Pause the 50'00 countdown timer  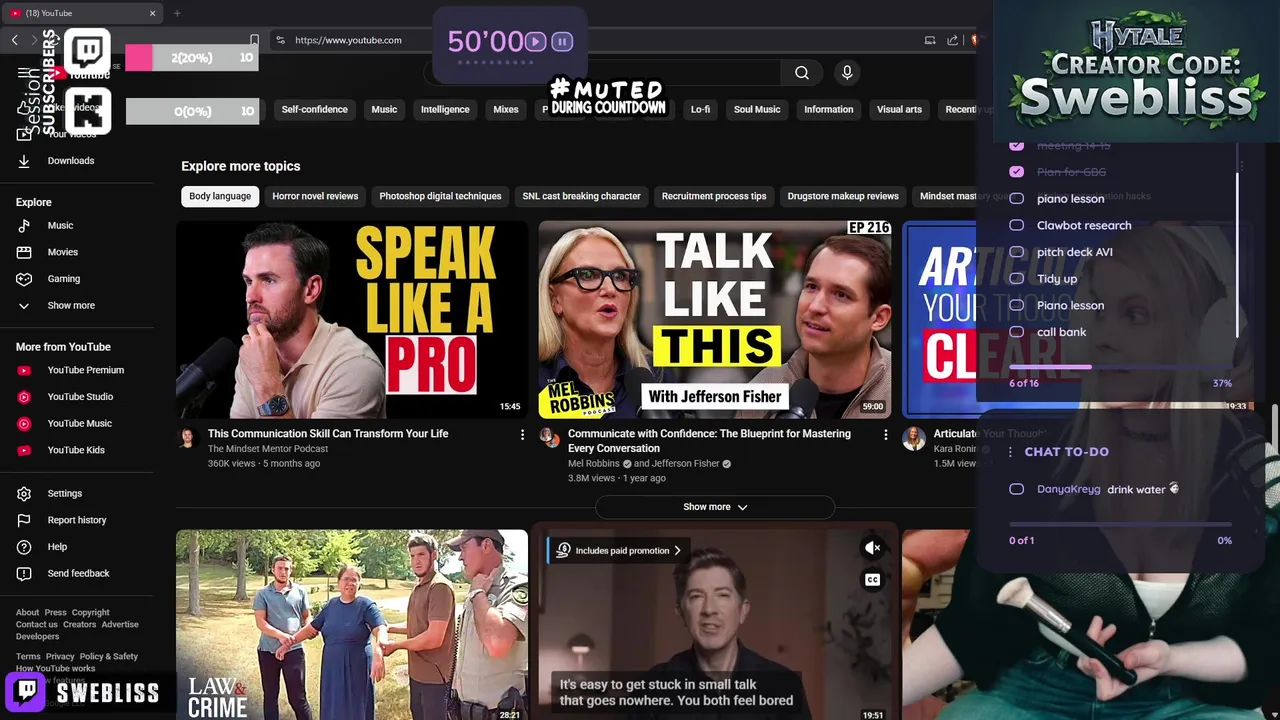point(562,42)
